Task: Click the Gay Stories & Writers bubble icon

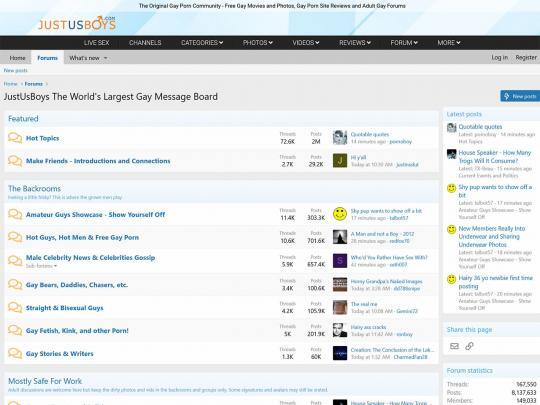Action: pyautogui.click(x=15, y=353)
